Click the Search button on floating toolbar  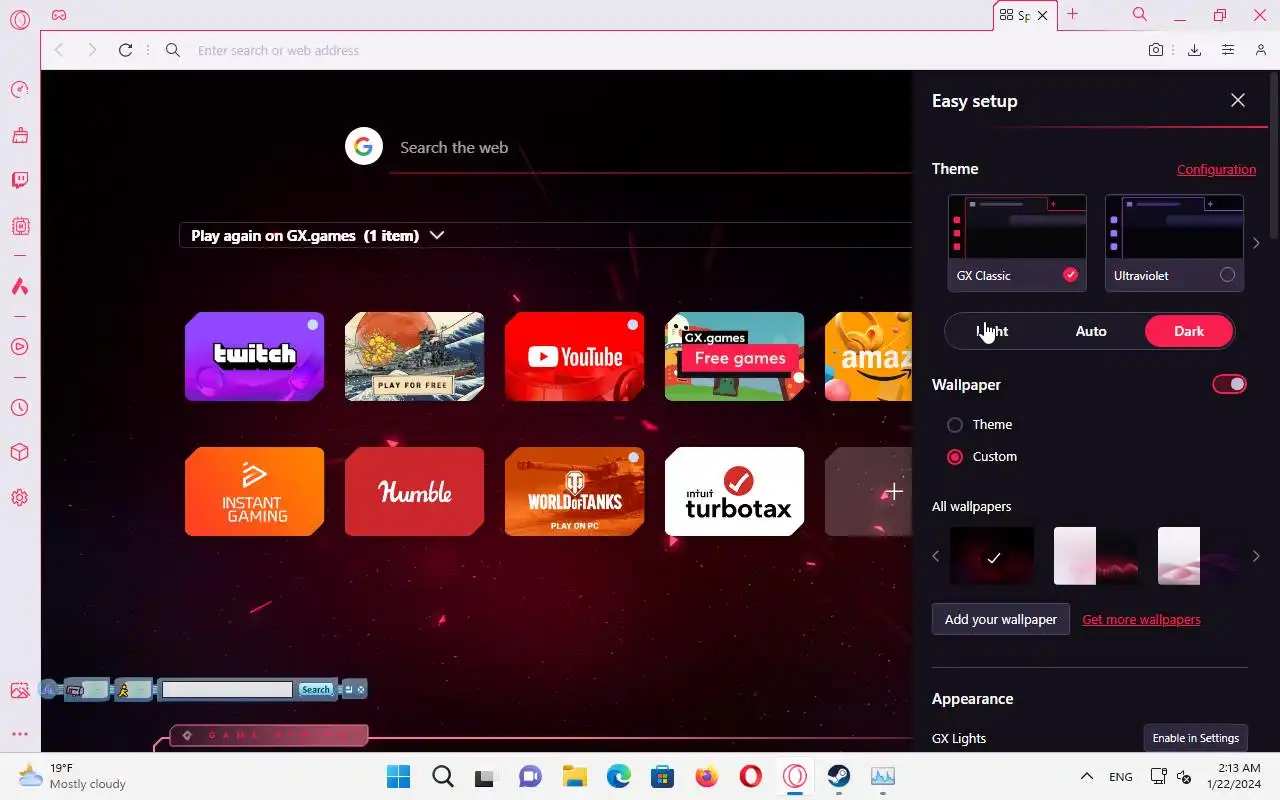pos(316,689)
